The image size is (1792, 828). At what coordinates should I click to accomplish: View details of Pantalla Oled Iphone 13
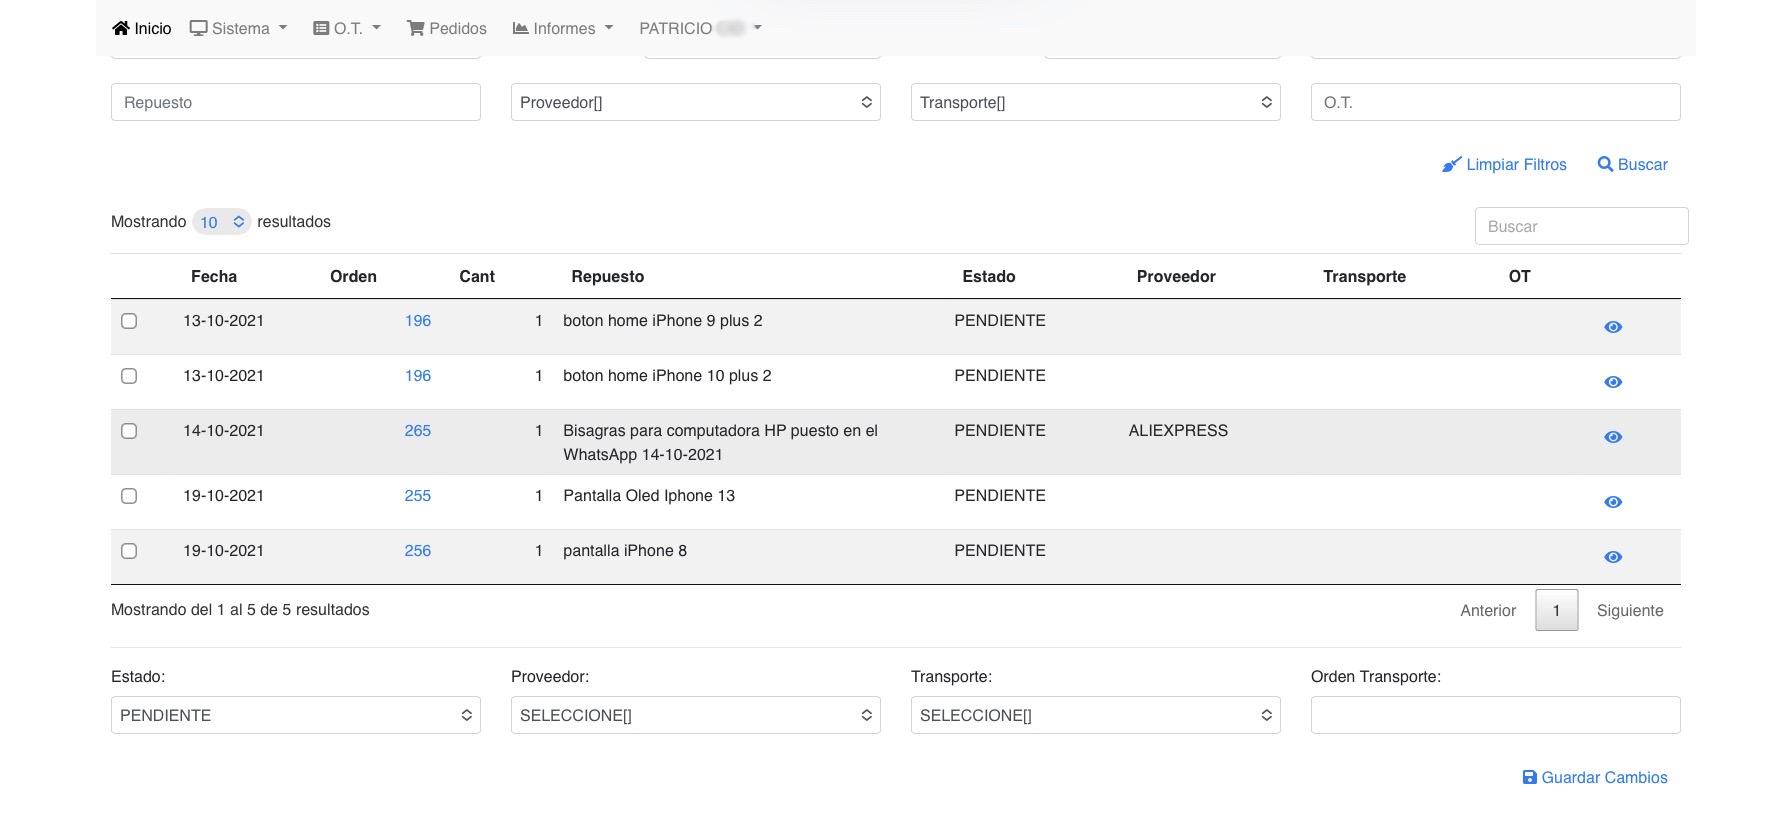[1613, 502]
